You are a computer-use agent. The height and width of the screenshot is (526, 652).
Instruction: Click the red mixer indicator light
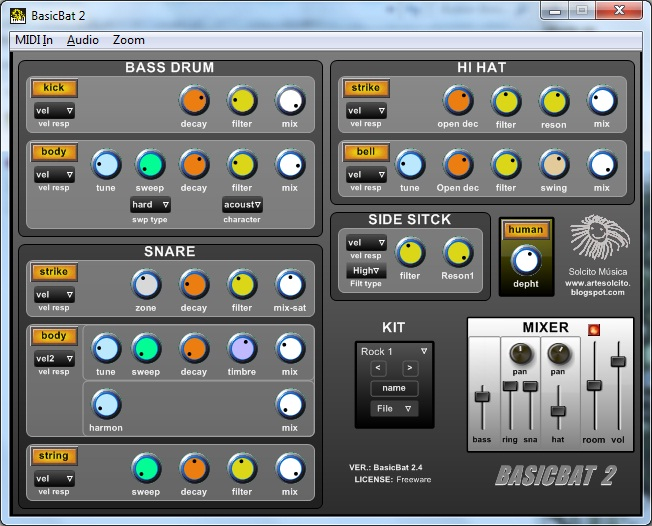pyautogui.click(x=592, y=328)
